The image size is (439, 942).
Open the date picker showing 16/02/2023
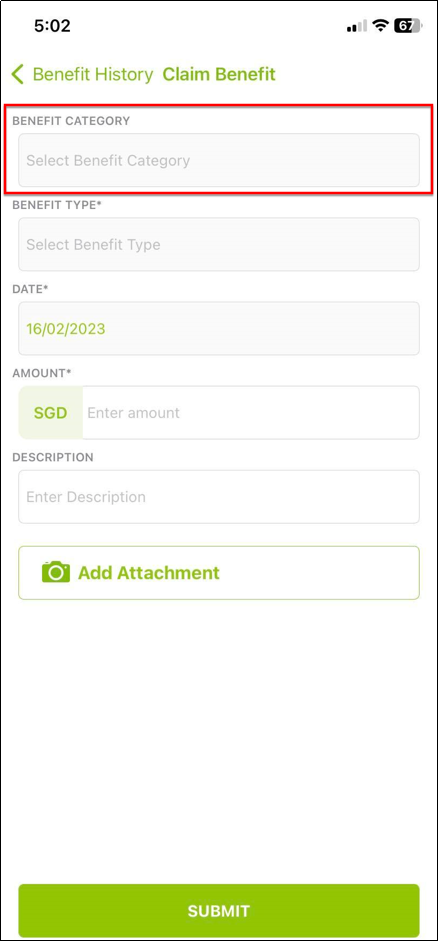tap(219, 329)
